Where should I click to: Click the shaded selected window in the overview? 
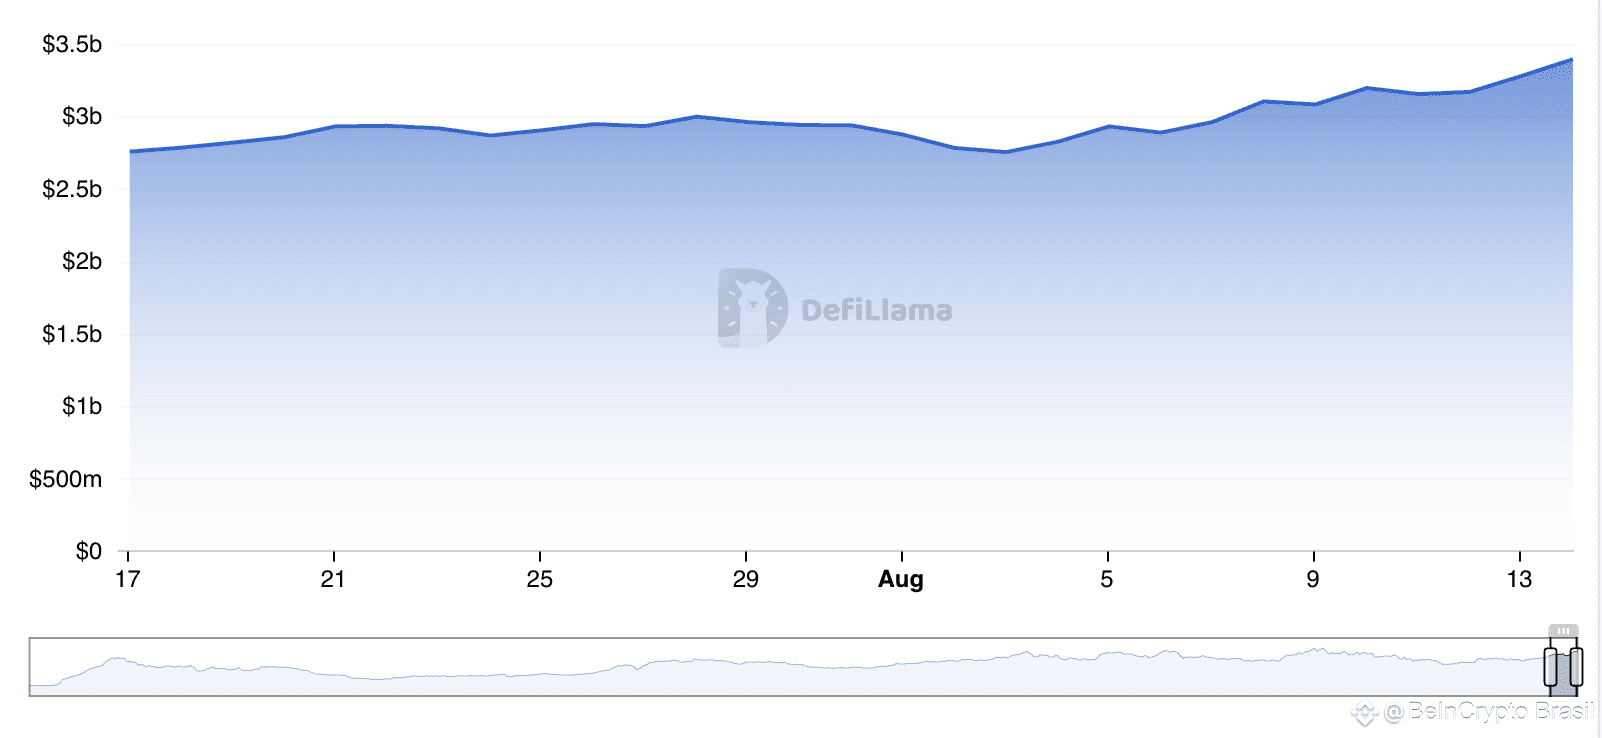tap(1563, 667)
